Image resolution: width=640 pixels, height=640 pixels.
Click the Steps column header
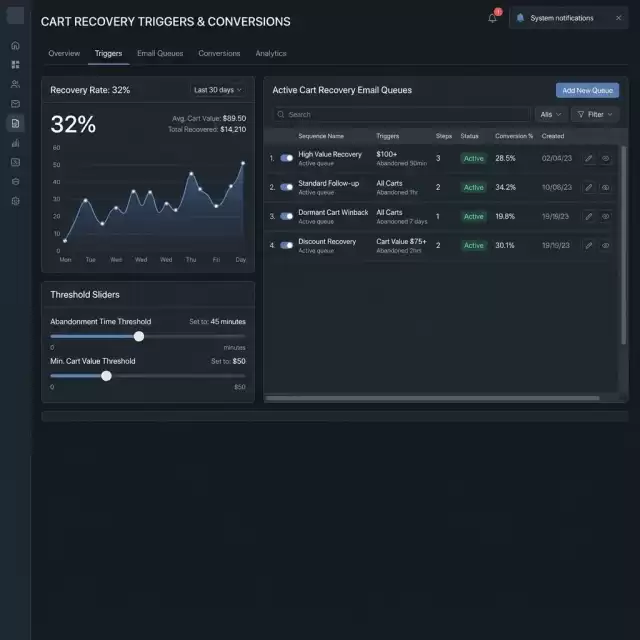point(444,136)
